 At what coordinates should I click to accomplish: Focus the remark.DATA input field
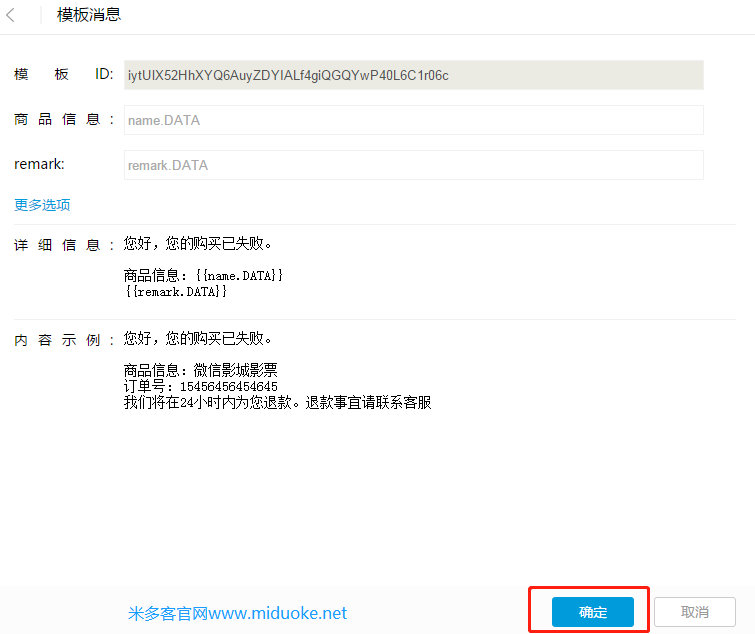click(x=413, y=165)
